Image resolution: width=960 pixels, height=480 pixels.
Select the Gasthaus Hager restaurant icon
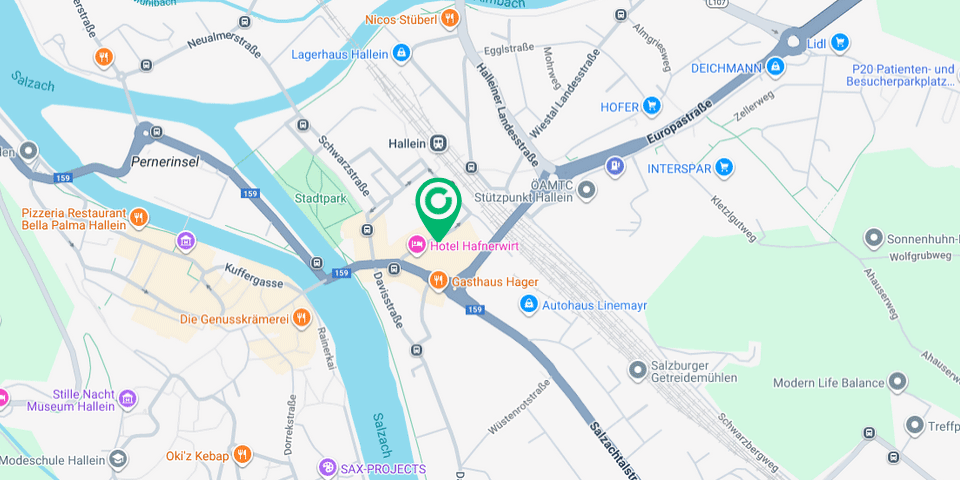pyautogui.click(x=438, y=280)
